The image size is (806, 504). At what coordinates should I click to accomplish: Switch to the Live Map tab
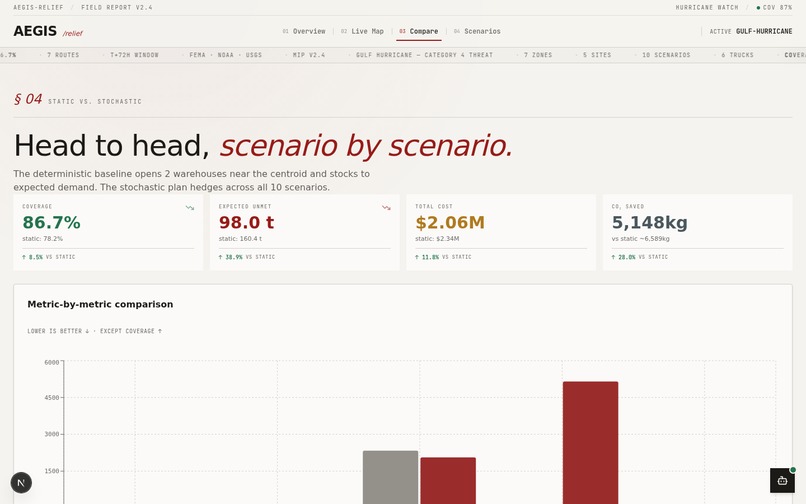tap(362, 31)
